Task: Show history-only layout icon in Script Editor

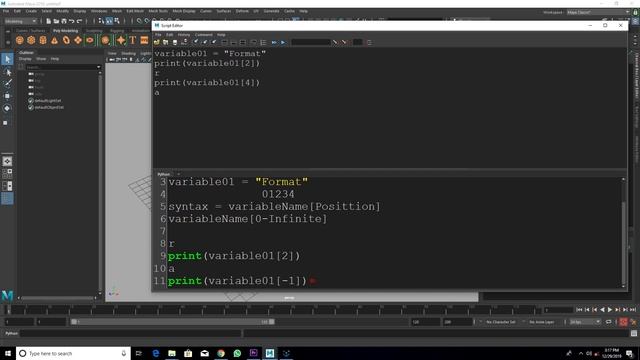Action: tap(224, 42)
